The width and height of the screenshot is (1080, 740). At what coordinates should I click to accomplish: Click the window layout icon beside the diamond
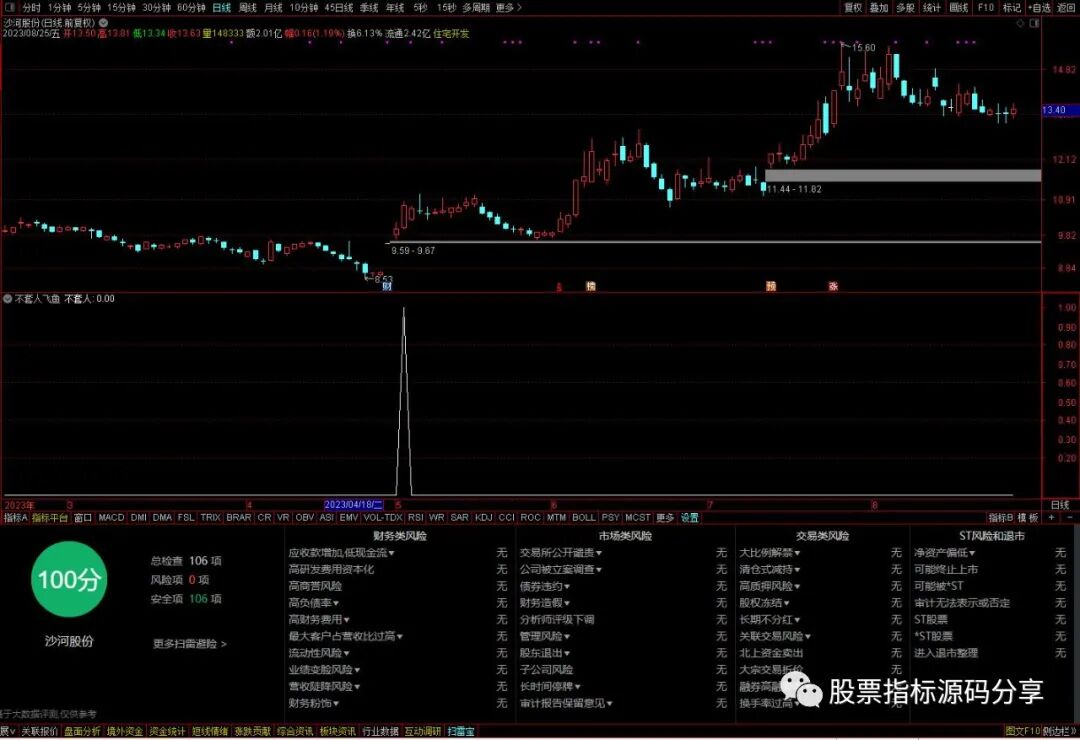click(x=1034, y=23)
